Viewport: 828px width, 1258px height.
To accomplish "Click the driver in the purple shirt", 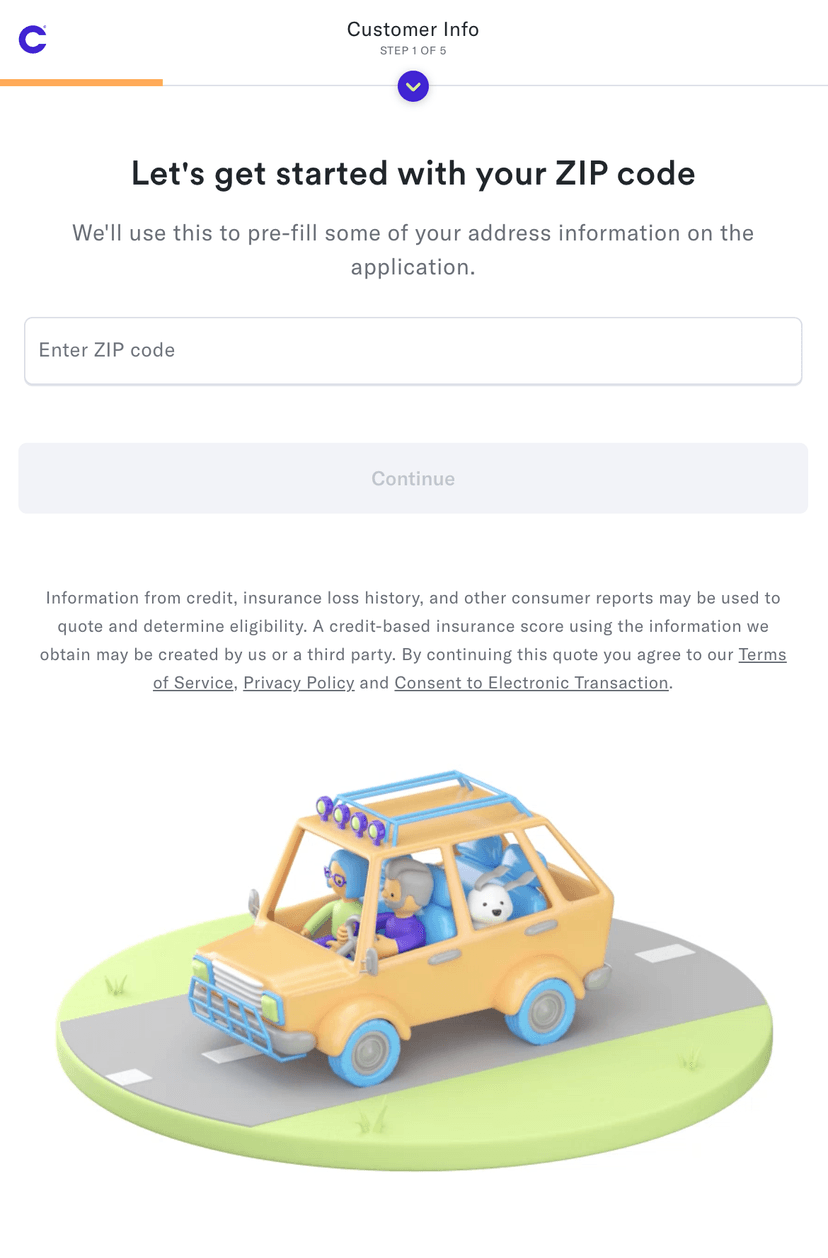I will (405, 905).
